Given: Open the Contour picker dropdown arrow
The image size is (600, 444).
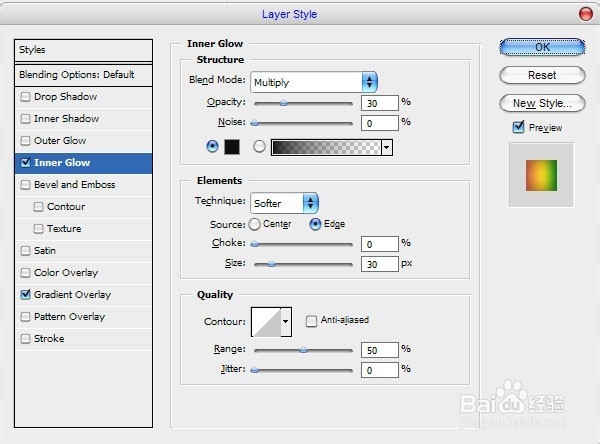Looking at the screenshot, I should [x=285, y=322].
